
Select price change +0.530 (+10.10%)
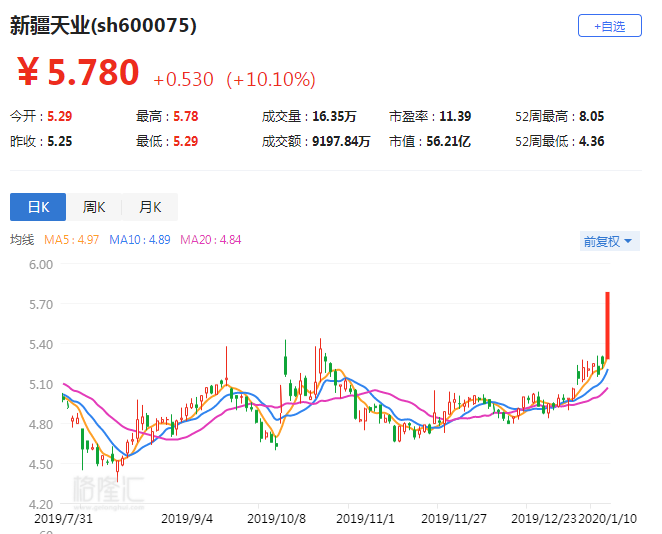point(234,79)
